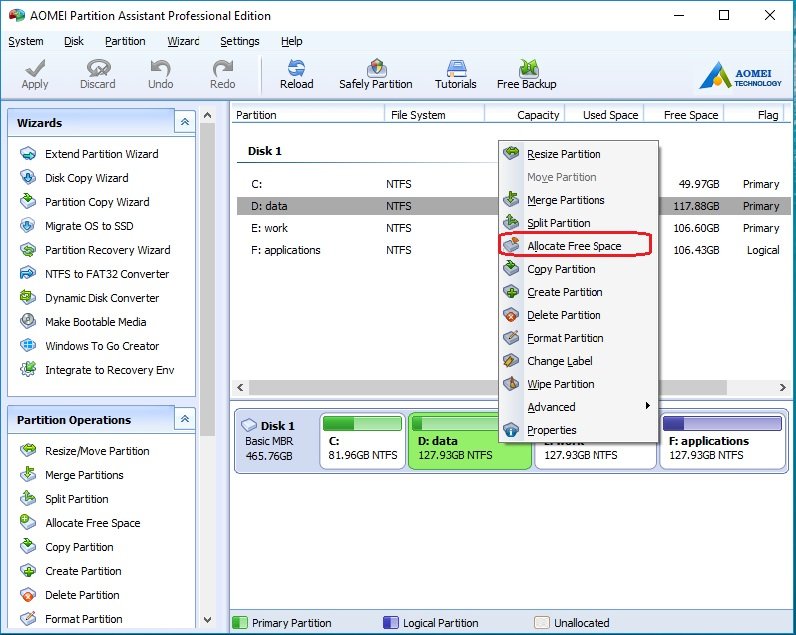Click the Discard toolbar icon
Image resolution: width=796 pixels, height=635 pixels.
(x=98, y=68)
